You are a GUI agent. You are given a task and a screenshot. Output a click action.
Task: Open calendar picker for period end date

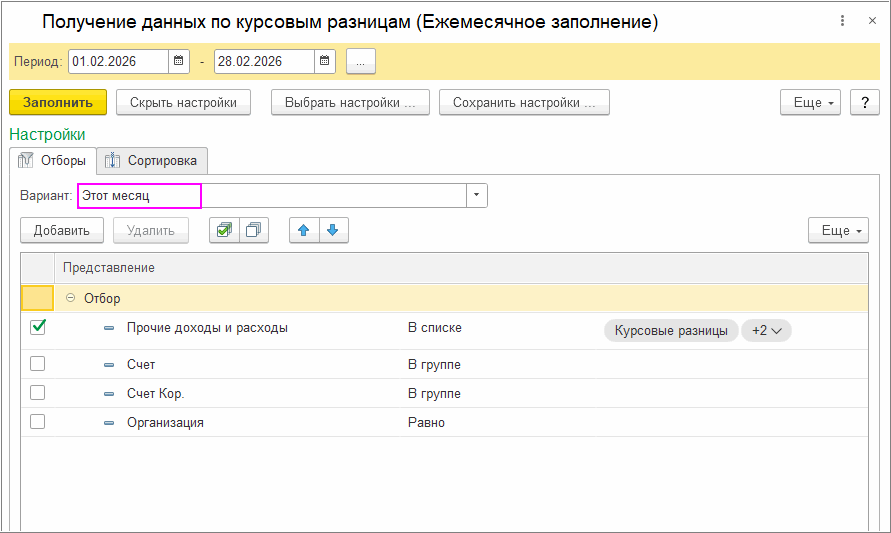(x=325, y=61)
